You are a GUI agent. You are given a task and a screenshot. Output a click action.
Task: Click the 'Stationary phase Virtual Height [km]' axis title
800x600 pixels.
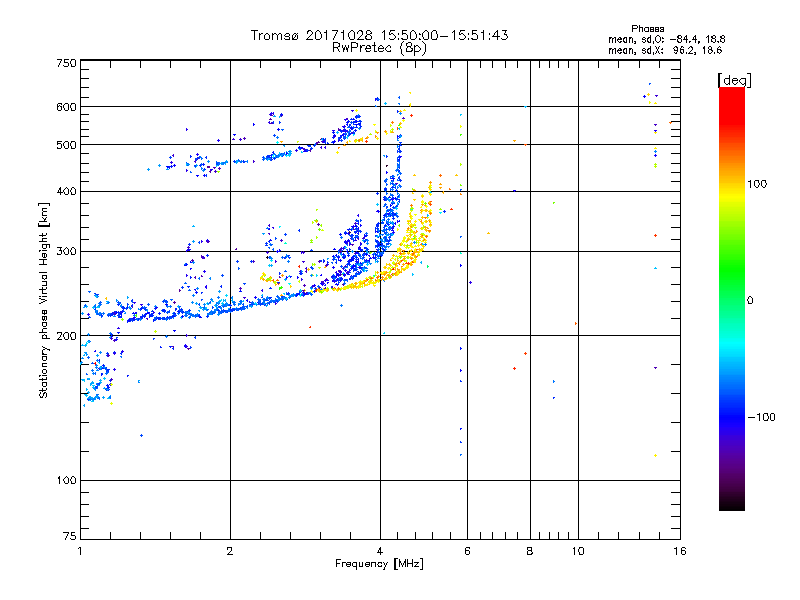[43, 301]
